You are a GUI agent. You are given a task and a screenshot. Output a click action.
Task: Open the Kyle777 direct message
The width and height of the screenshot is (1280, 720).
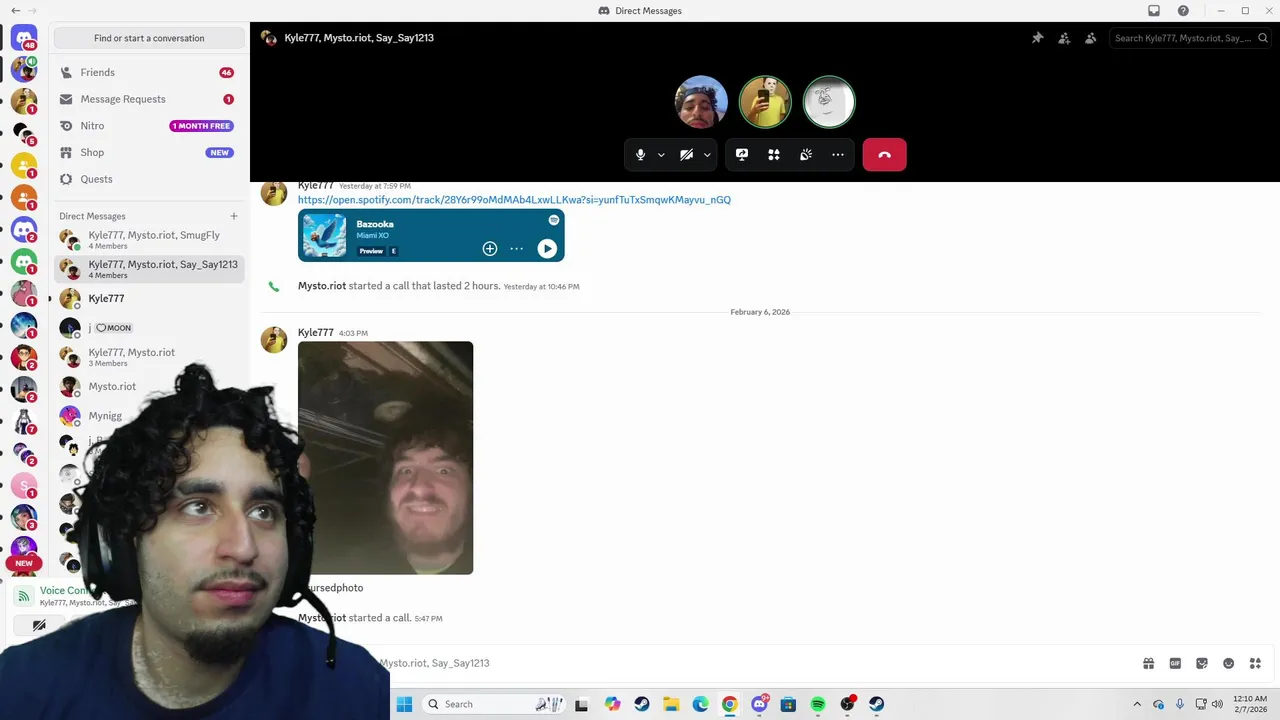149,299
